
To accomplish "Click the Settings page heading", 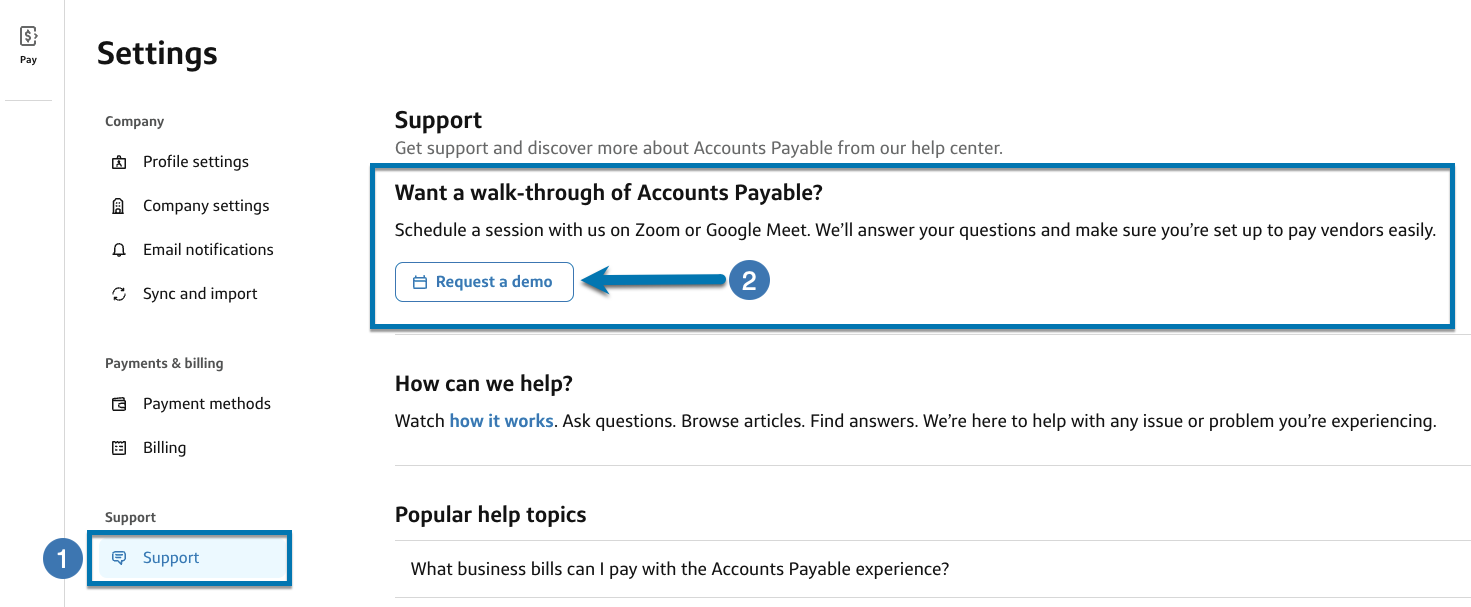I will click(x=156, y=53).
